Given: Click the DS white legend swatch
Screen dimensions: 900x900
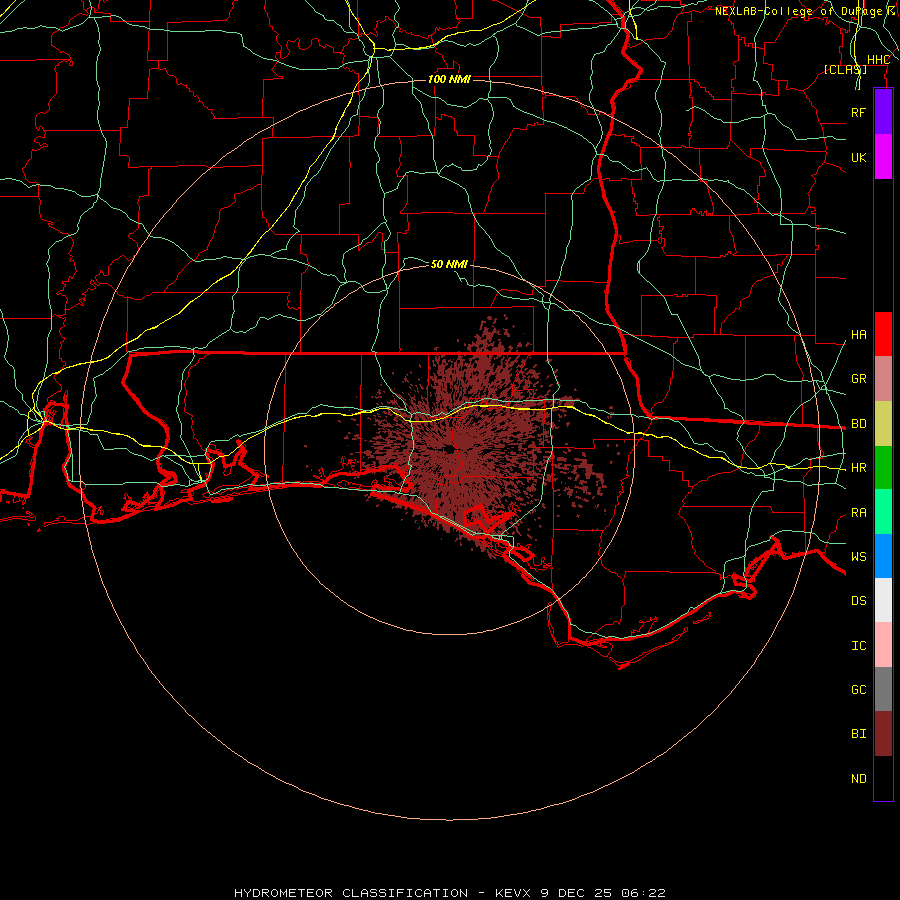Looking at the screenshot, I should click(883, 600).
